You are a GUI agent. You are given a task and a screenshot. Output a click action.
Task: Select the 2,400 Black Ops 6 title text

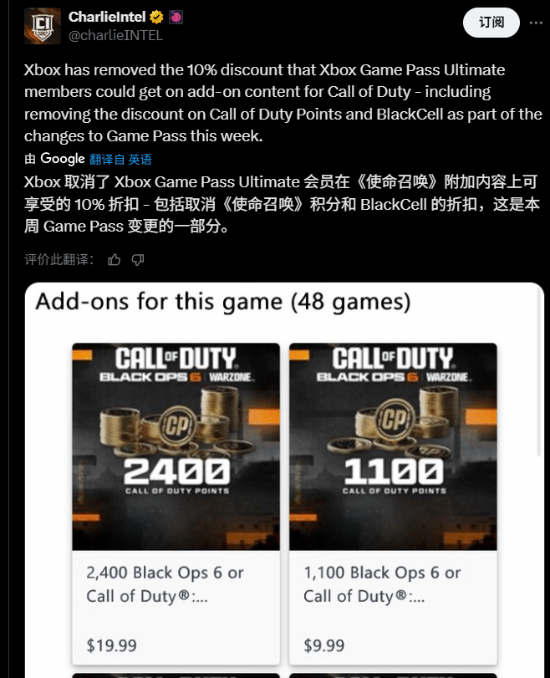click(165, 584)
